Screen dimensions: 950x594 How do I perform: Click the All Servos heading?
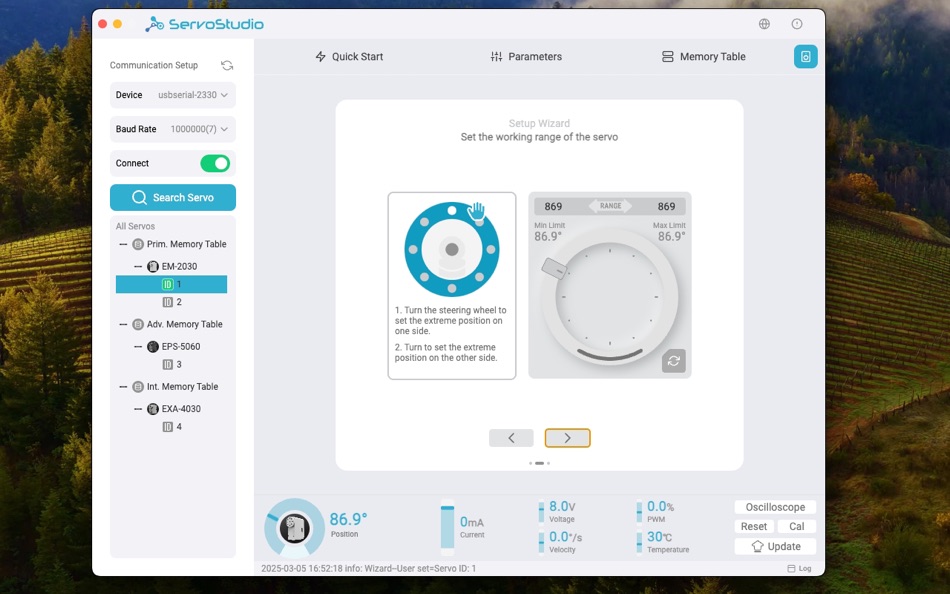(135, 226)
